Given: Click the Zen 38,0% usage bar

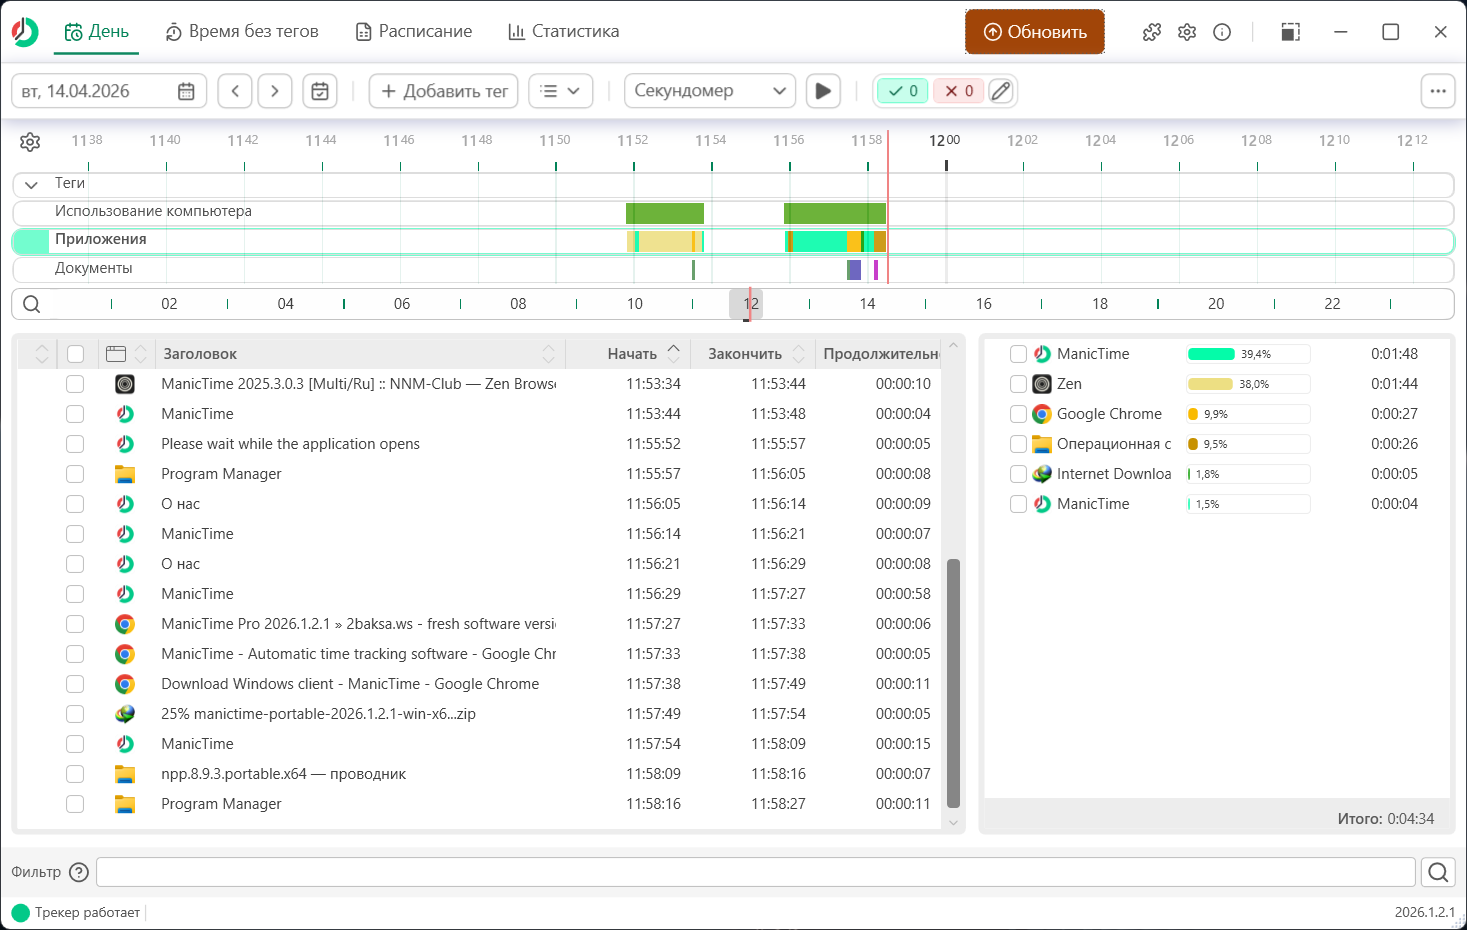Looking at the screenshot, I should click(1248, 384).
